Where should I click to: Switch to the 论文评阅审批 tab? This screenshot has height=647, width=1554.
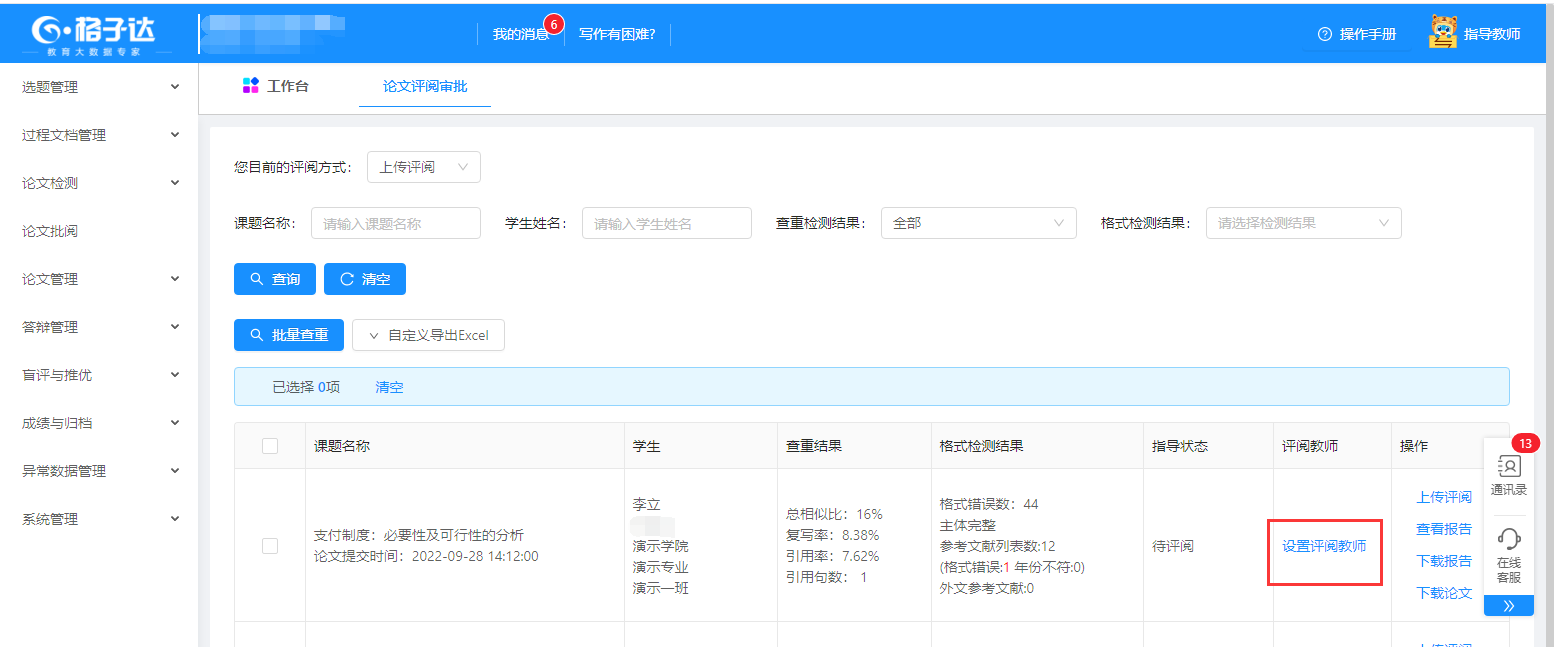(425, 86)
